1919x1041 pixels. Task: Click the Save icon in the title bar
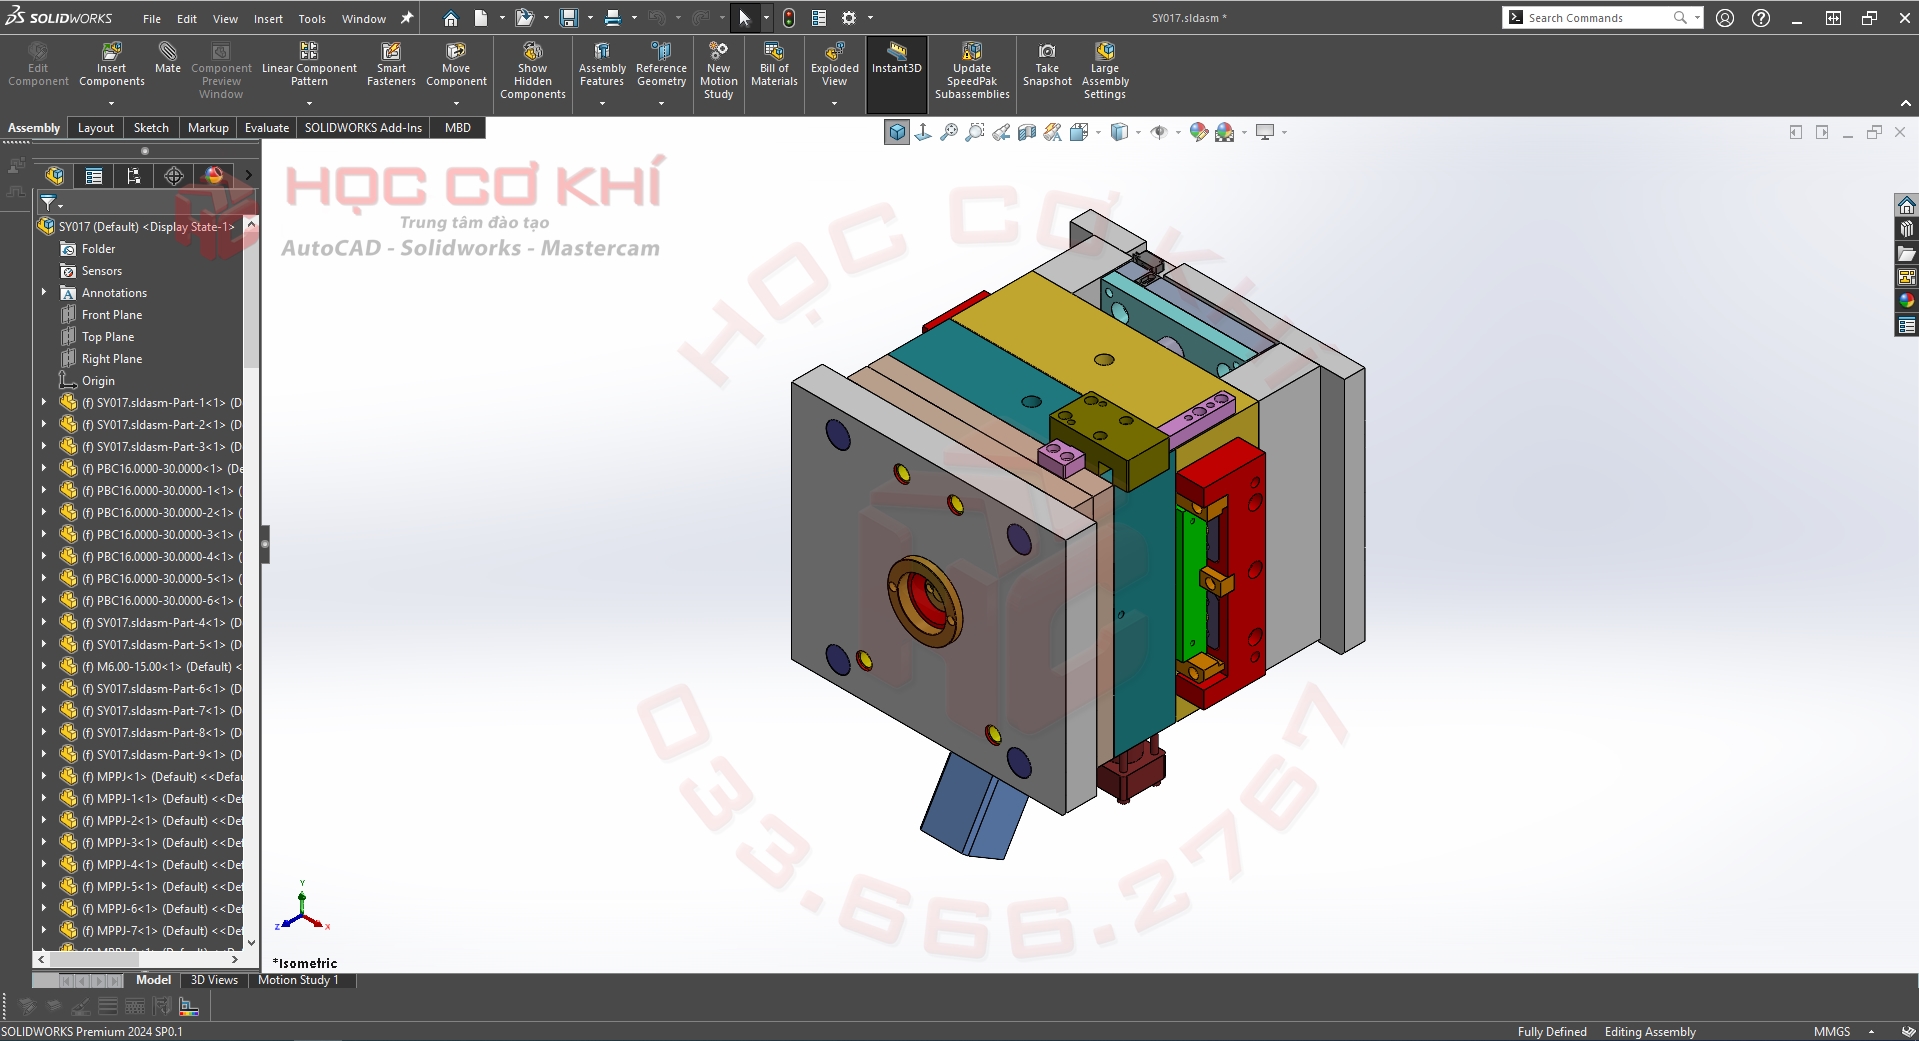(569, 18)
